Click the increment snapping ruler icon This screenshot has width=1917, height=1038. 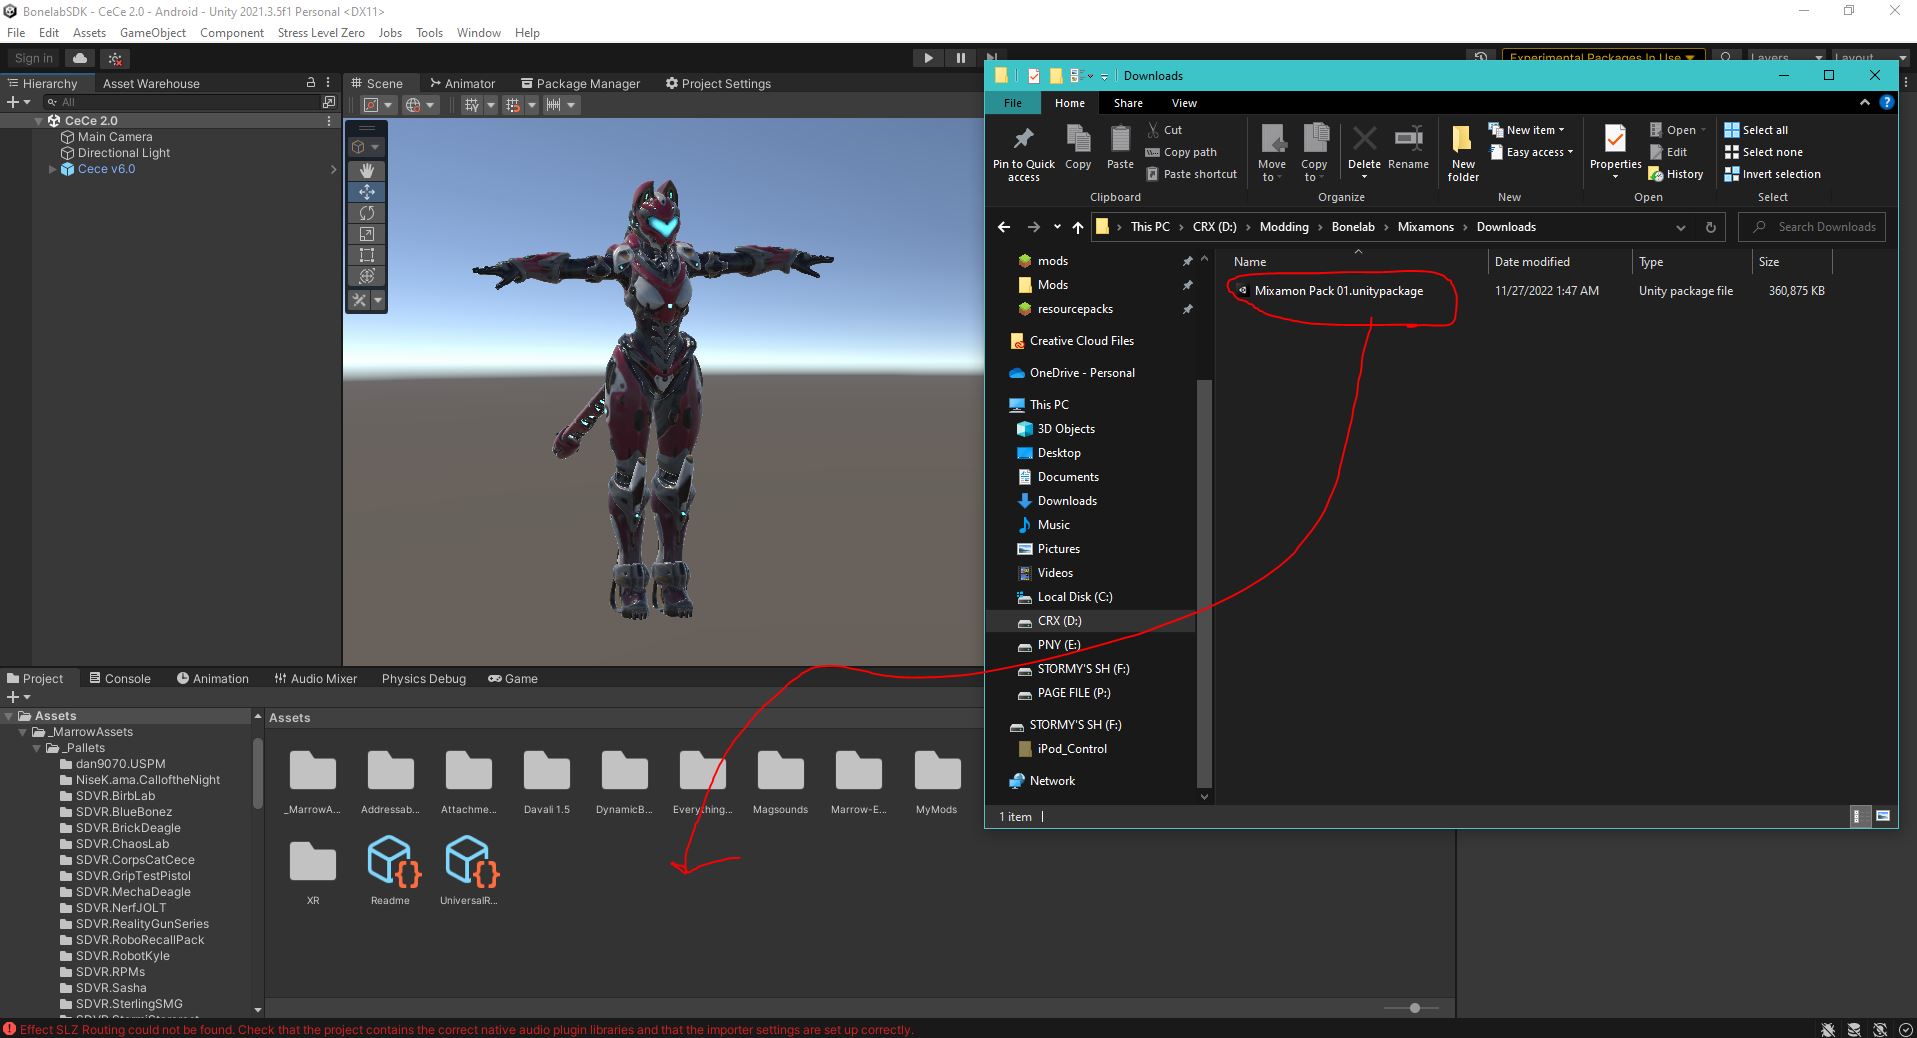(553, 105)
